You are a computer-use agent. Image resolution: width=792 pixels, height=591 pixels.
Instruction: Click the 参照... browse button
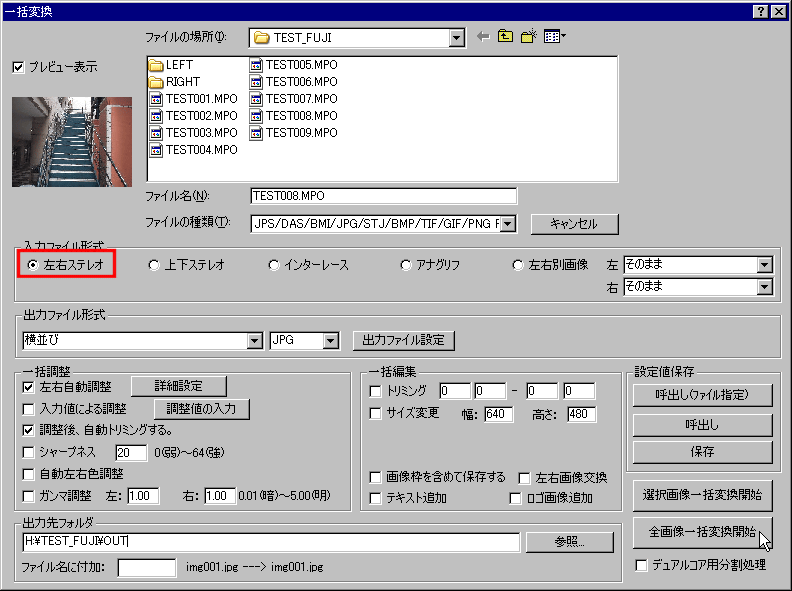569,542
